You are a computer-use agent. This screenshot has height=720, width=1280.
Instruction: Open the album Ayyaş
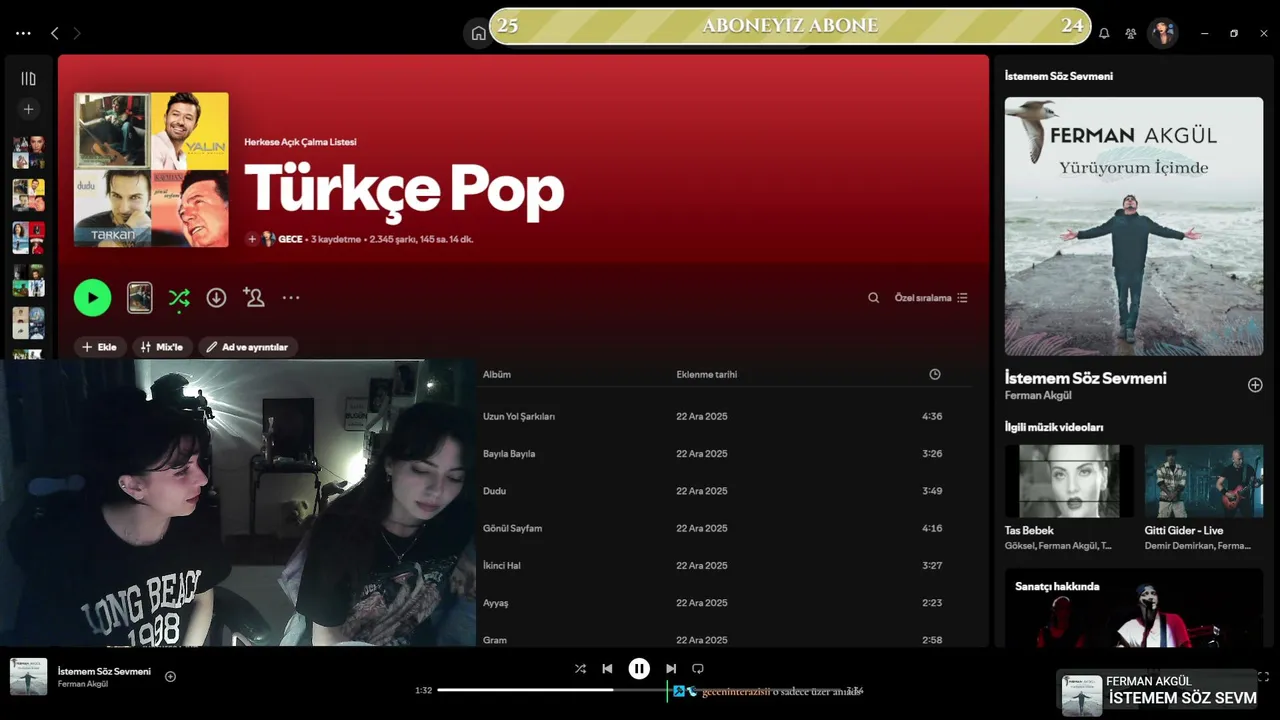pyautogui.click(x=496, y=603)
